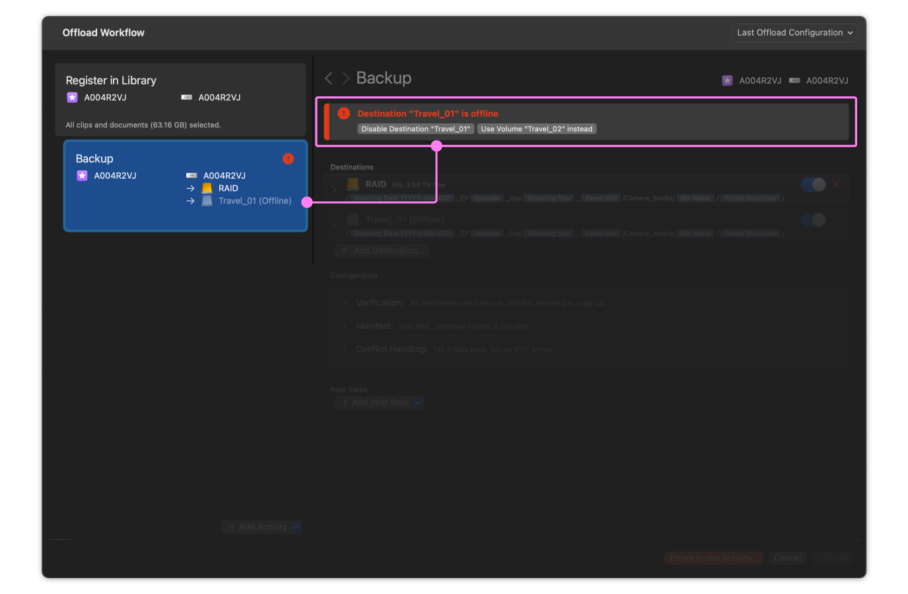The width and height of the screenshot is (908, 594).
Task: Click the Crew Unit token in Travel_01 path
Action: [601, 234]
